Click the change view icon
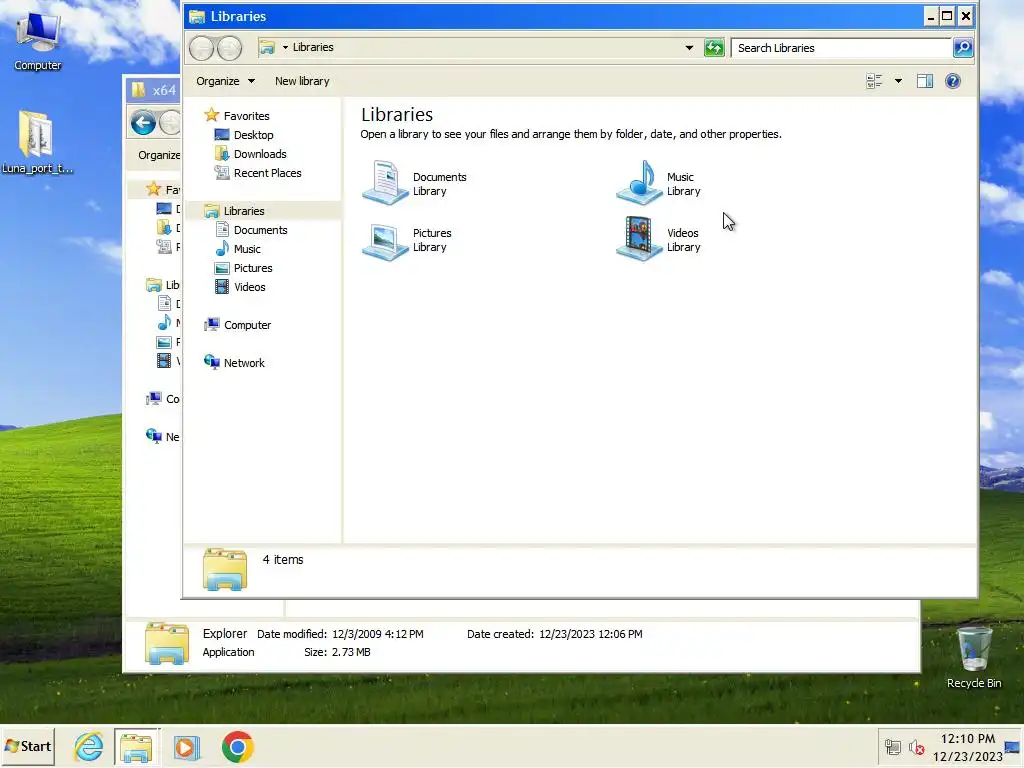 (874, 81)
